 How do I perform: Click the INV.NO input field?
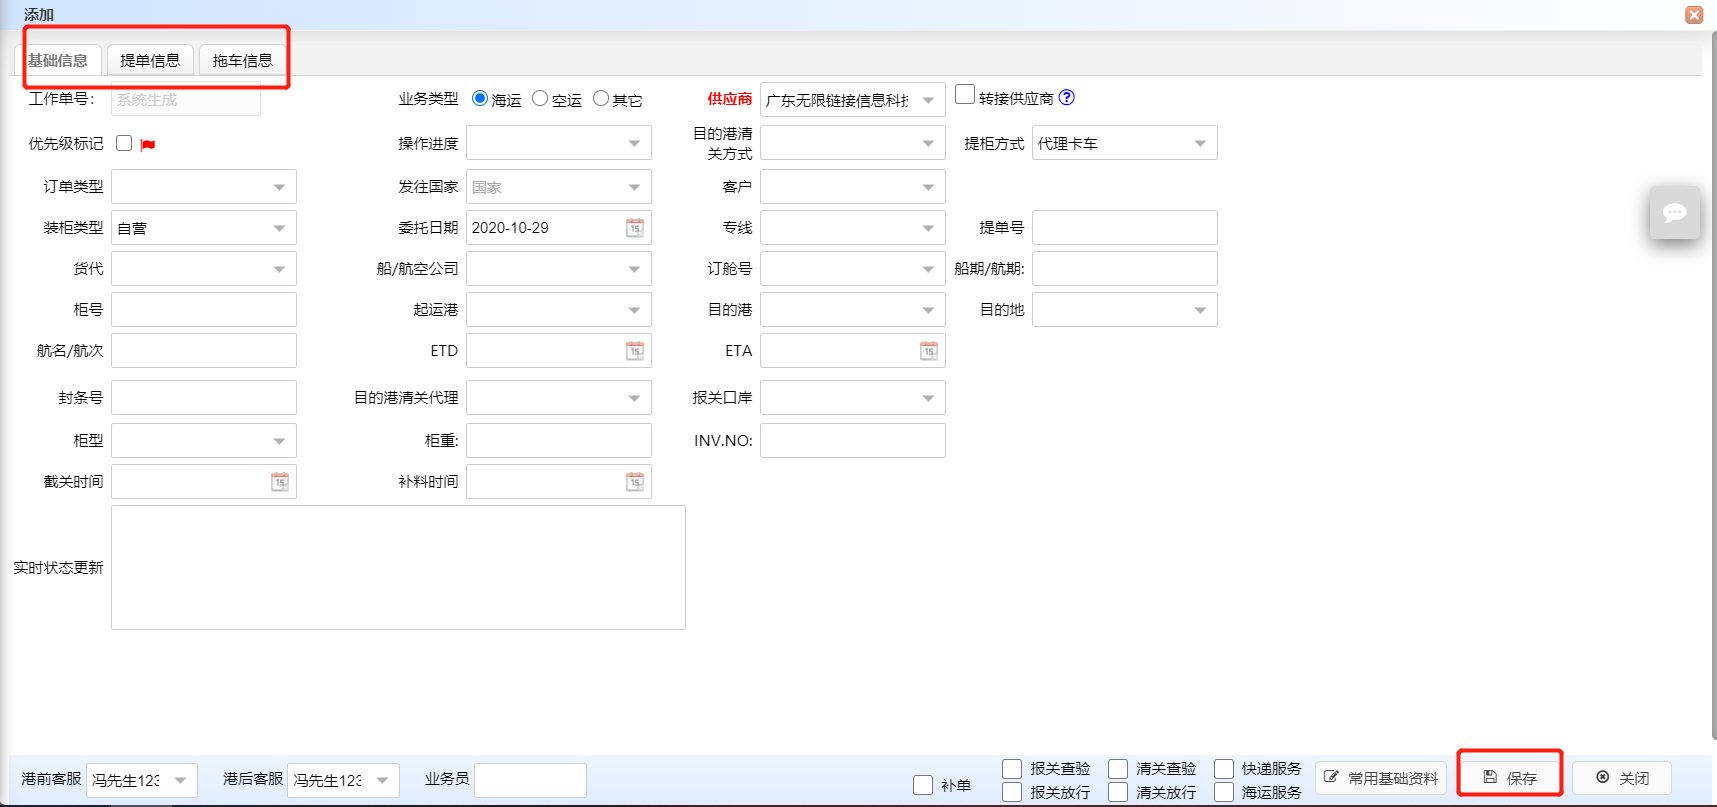tap(853, 441)
